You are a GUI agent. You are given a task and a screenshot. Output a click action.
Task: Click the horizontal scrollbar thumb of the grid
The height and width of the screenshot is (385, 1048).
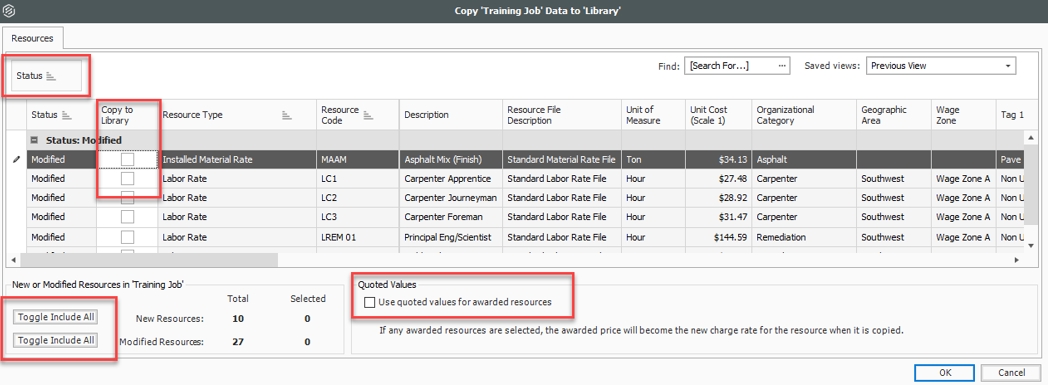pyautogui.click(x=148, y=259)
